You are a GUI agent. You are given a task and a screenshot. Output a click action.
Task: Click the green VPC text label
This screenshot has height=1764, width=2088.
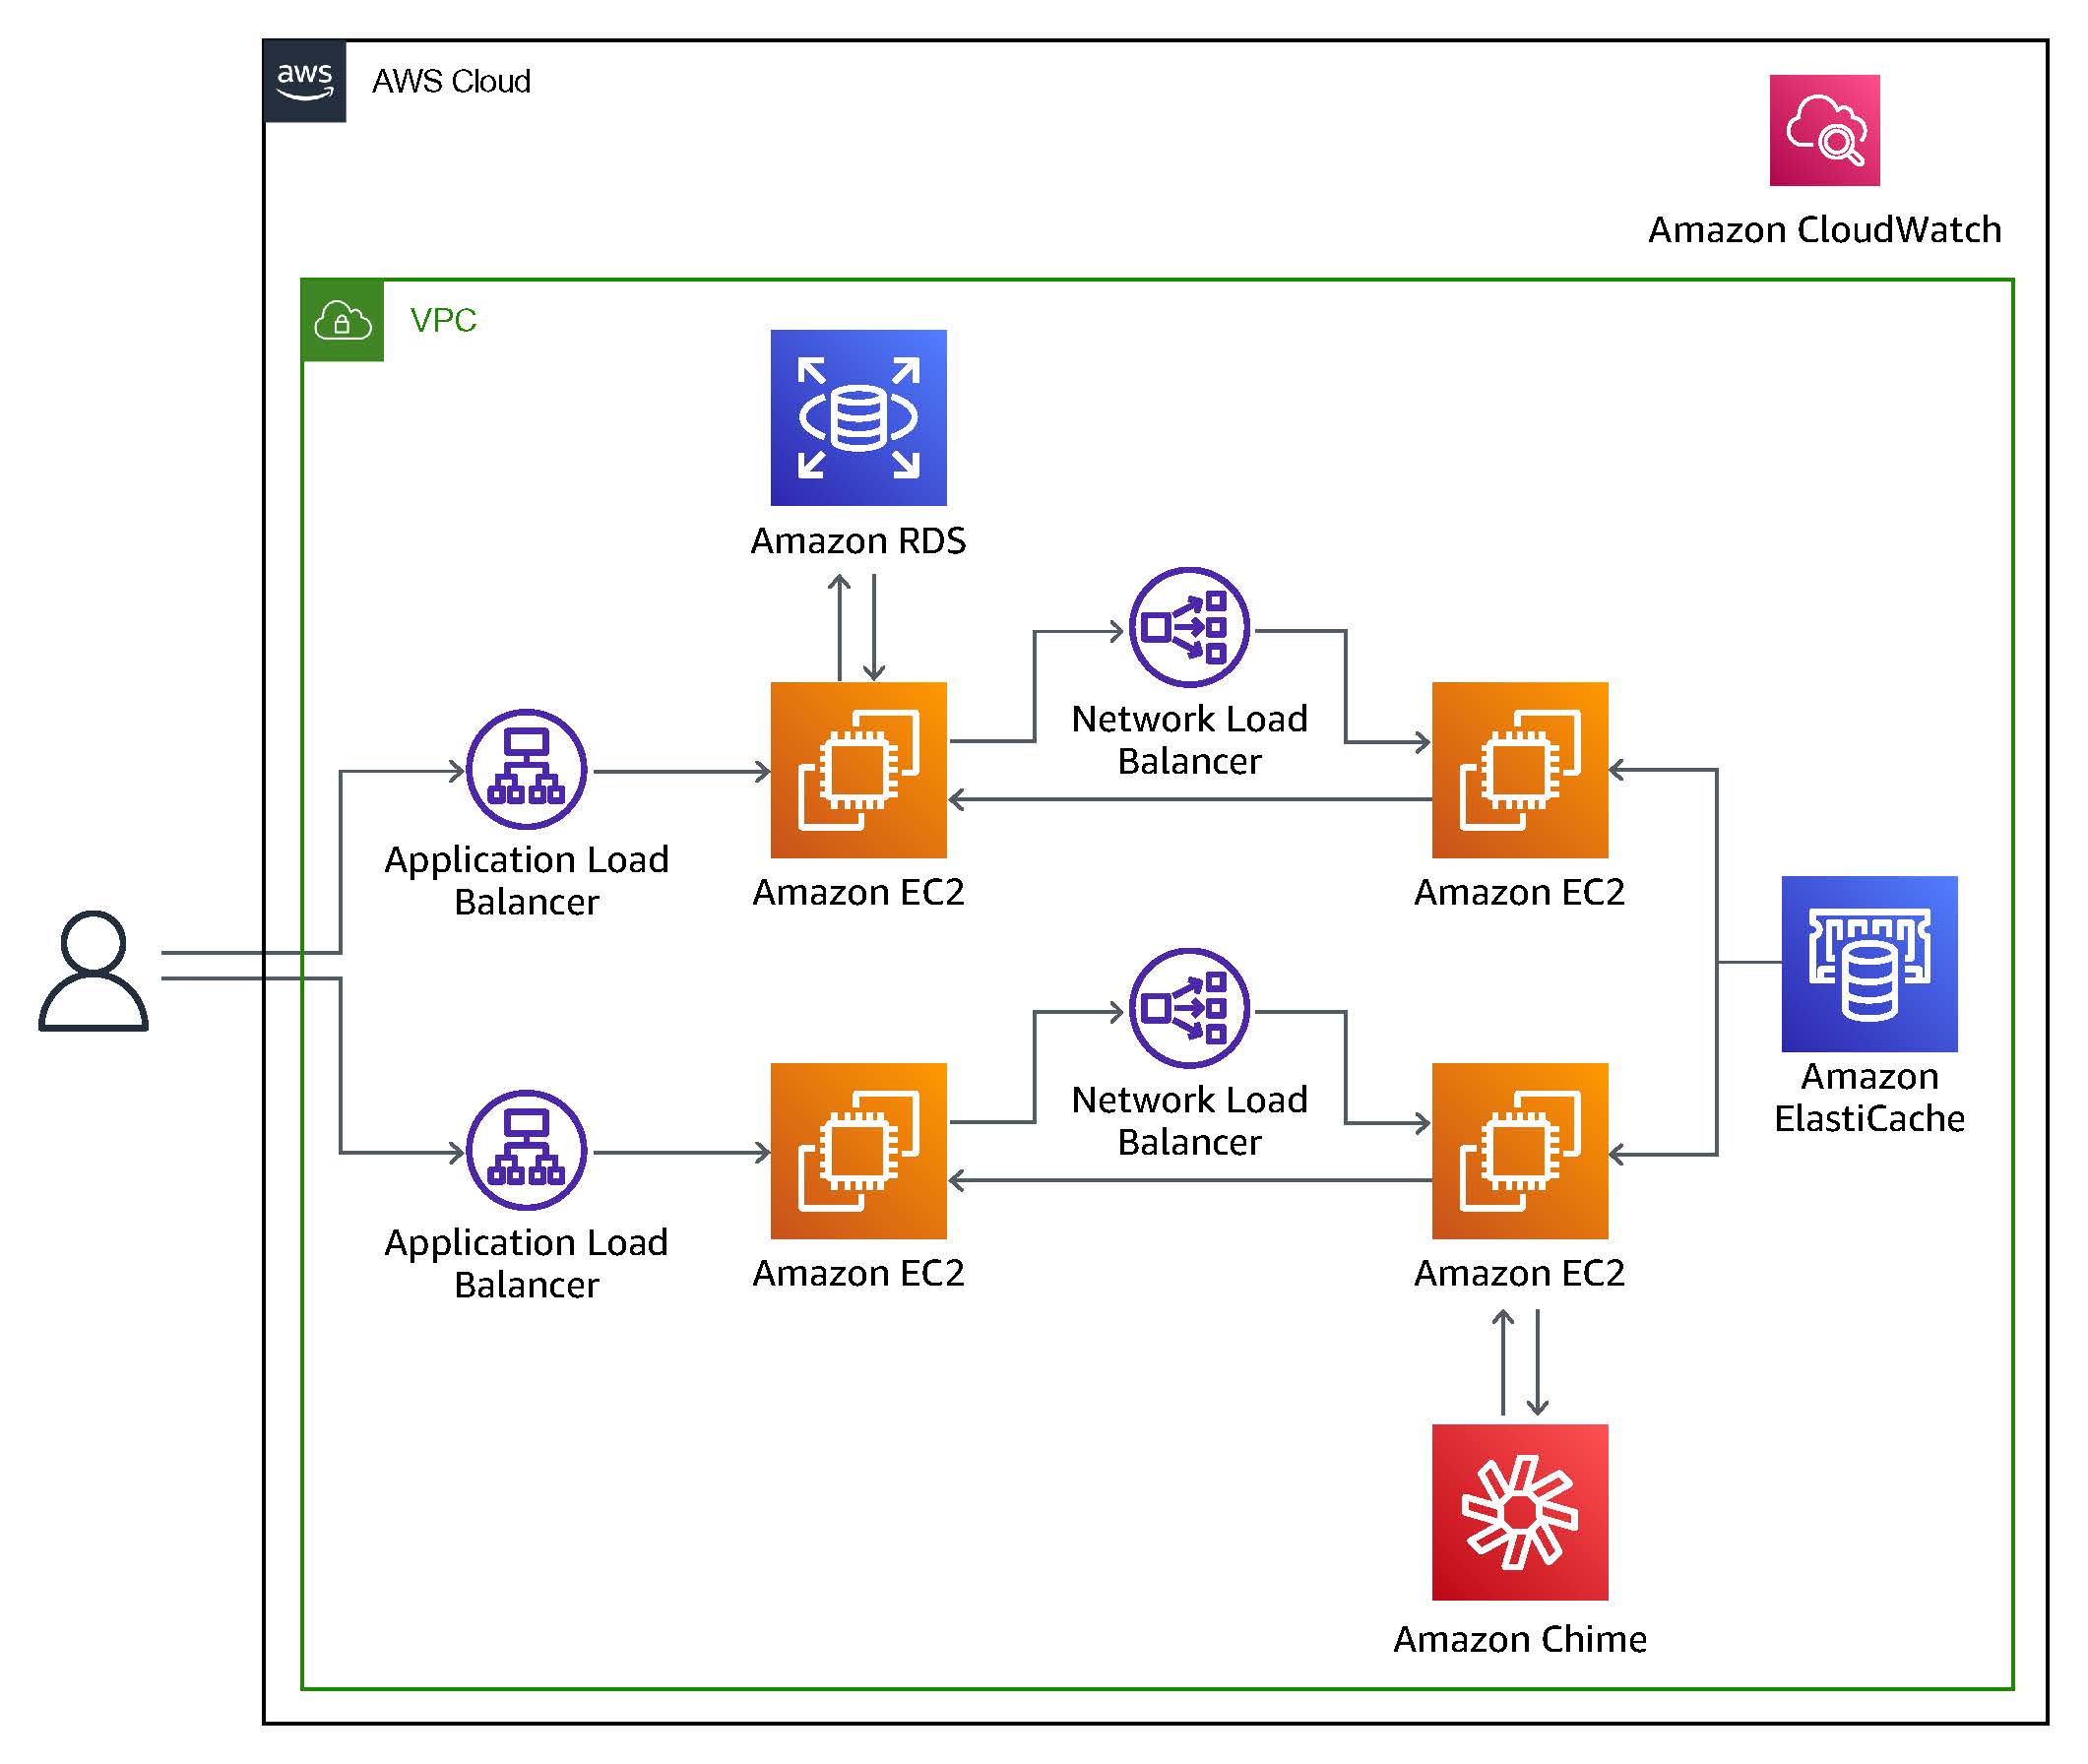[442, 322]
